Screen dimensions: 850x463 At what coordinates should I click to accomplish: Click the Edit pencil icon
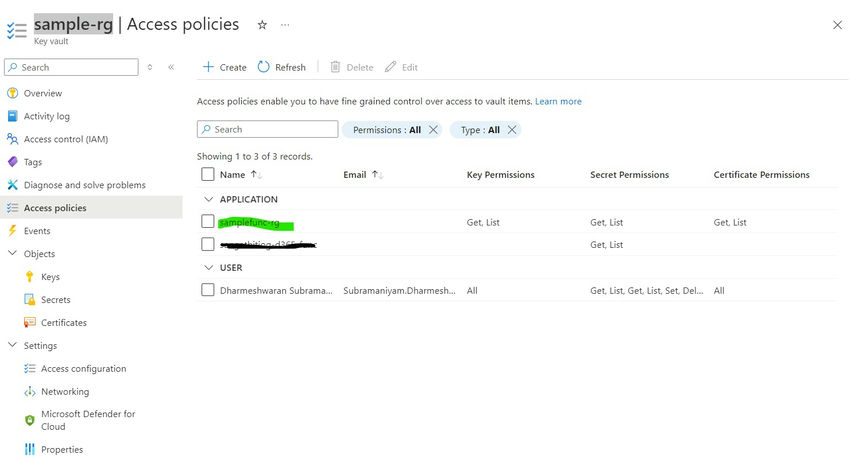(x=390, y=67)
